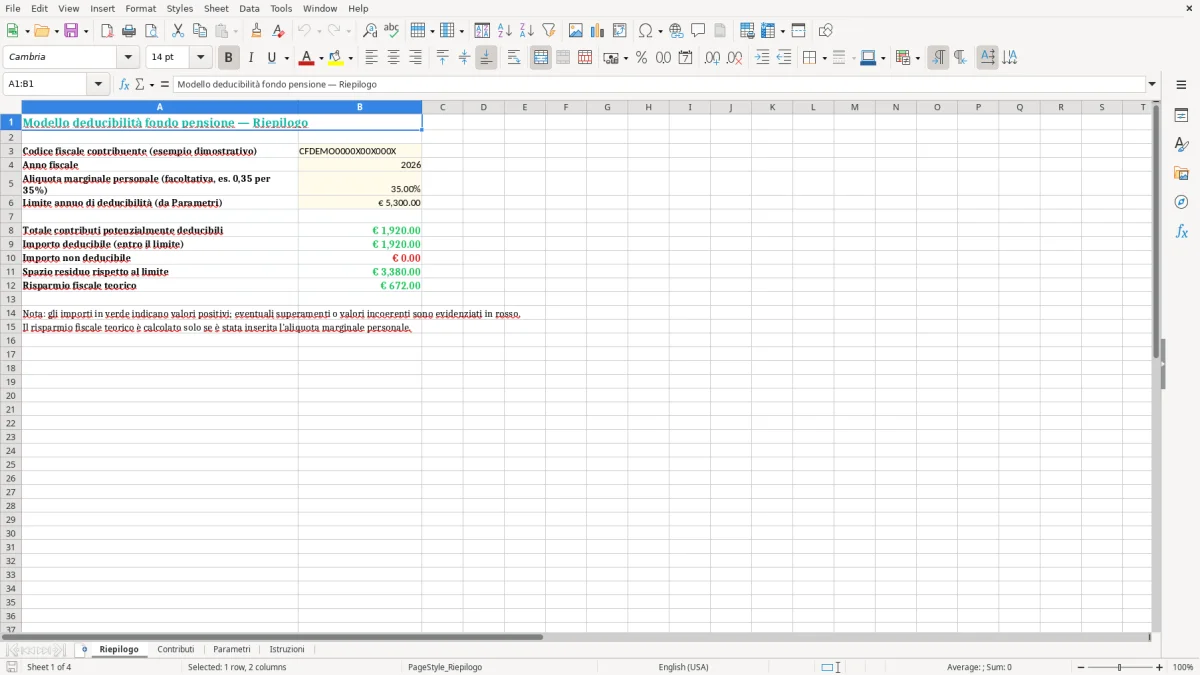Open the Styles menu
Image resolution: width=1200 pixels, height=675 pixels.
[180, 8]
